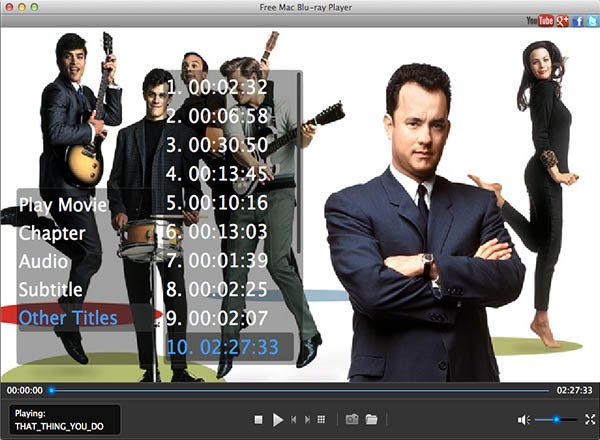Select Audio menu item
Viewport: 600px width, 440px height.
(x=43, y=261)
